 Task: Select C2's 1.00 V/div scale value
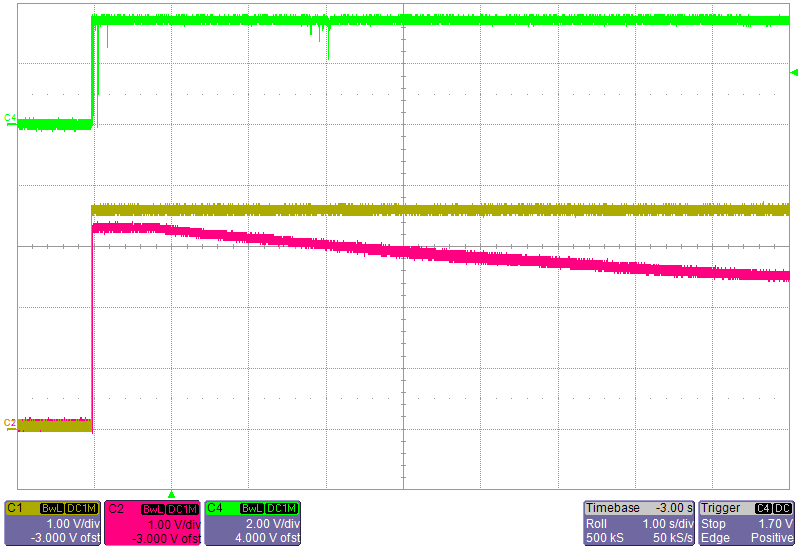pyautogui.click(x=174, y=525)
